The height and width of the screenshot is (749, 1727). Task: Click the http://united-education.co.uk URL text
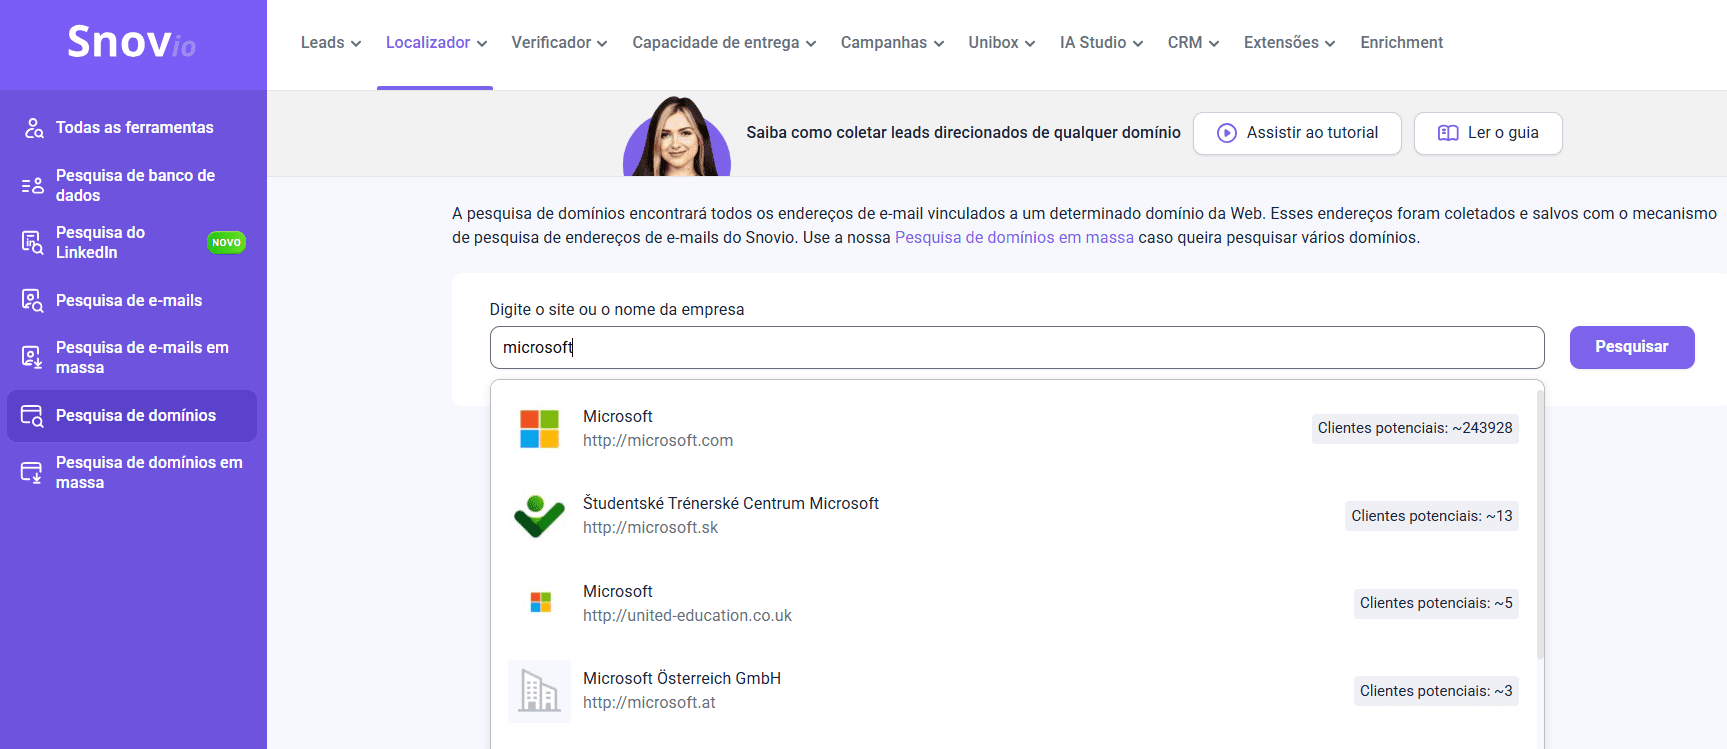687,616
